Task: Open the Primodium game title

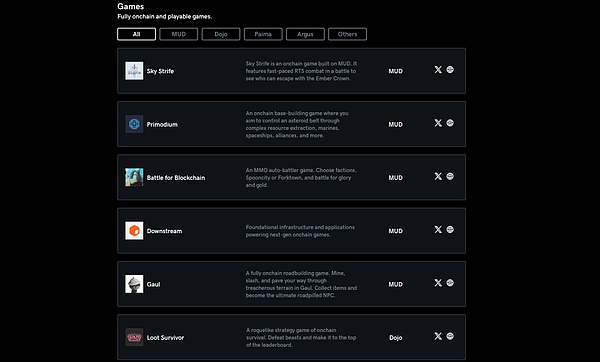Action: [x=162, y=124]
